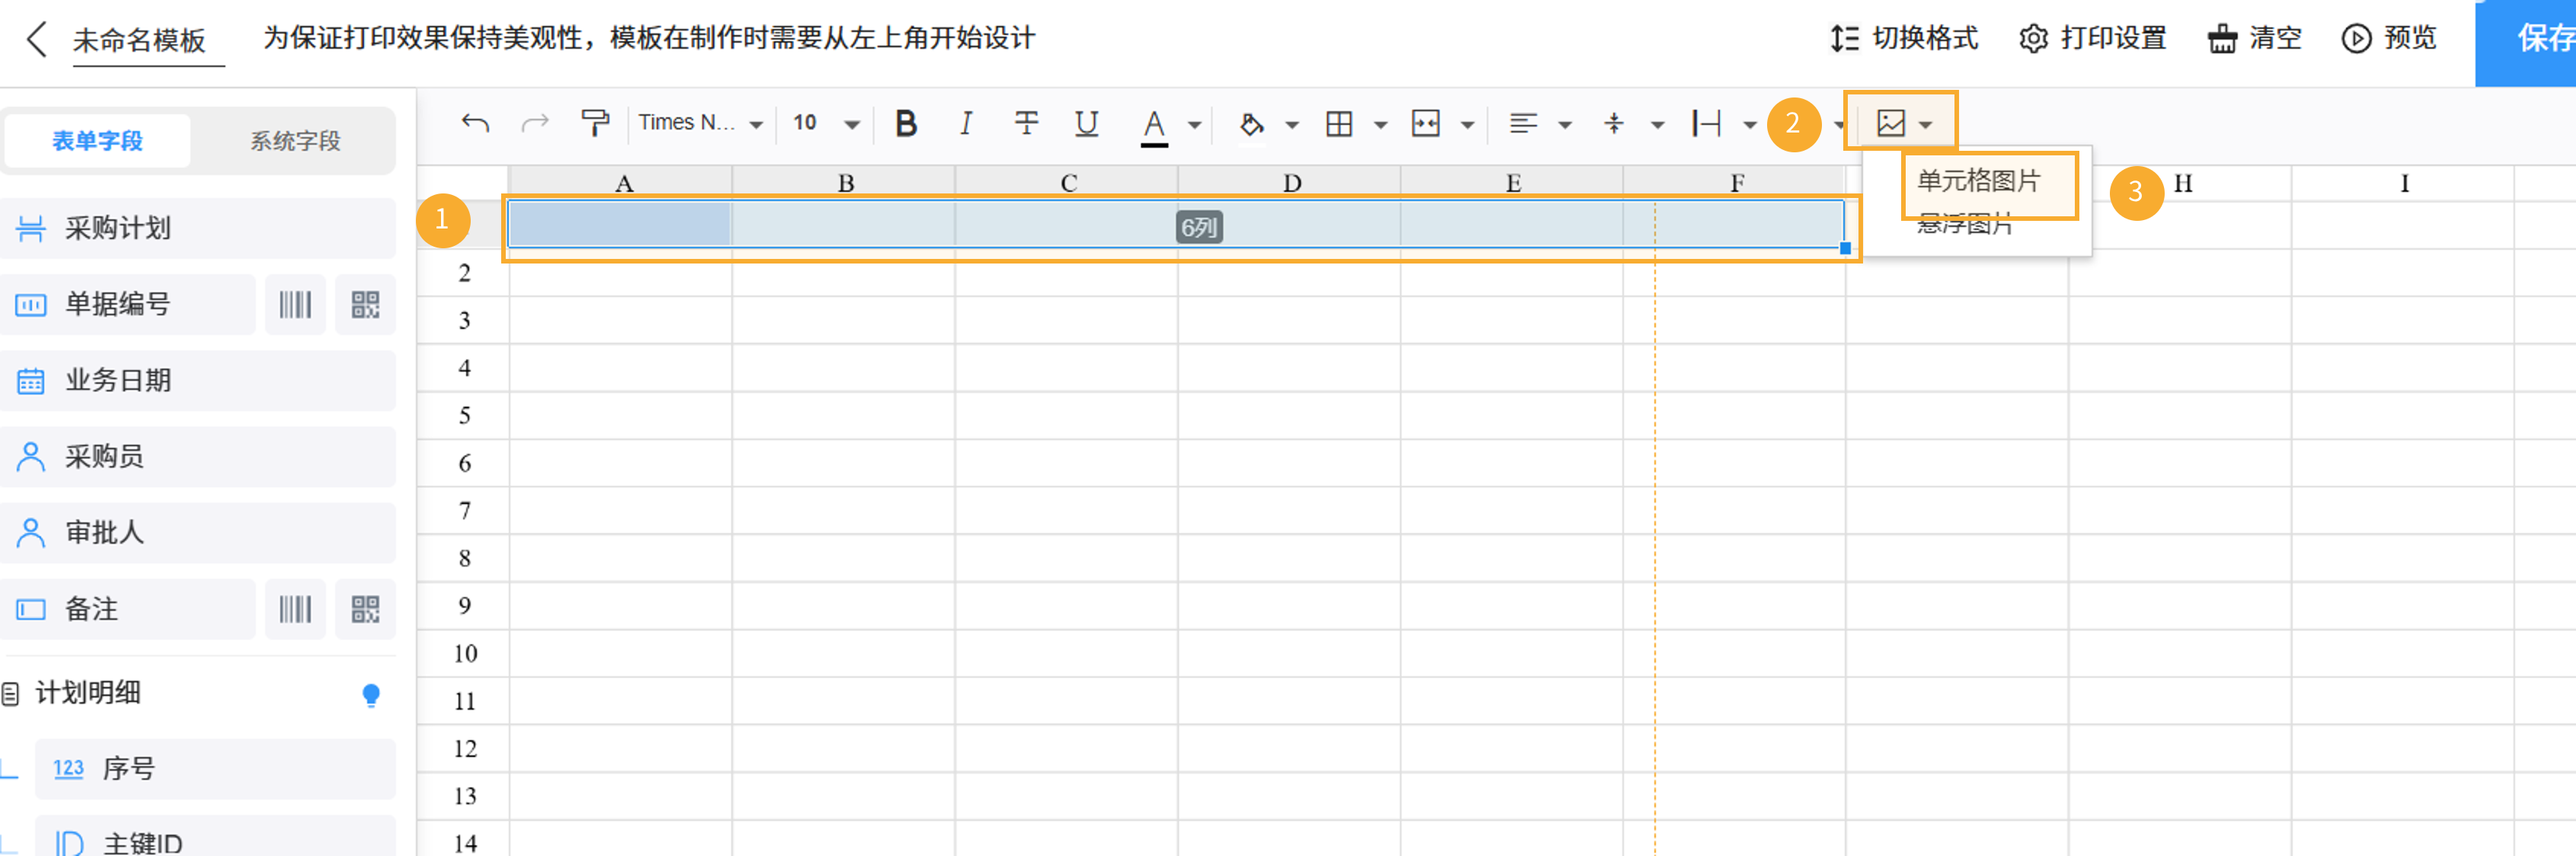Screen dimensions: 2576x856
Task: Select the 采购计划 field
Action: pos(198,228)
